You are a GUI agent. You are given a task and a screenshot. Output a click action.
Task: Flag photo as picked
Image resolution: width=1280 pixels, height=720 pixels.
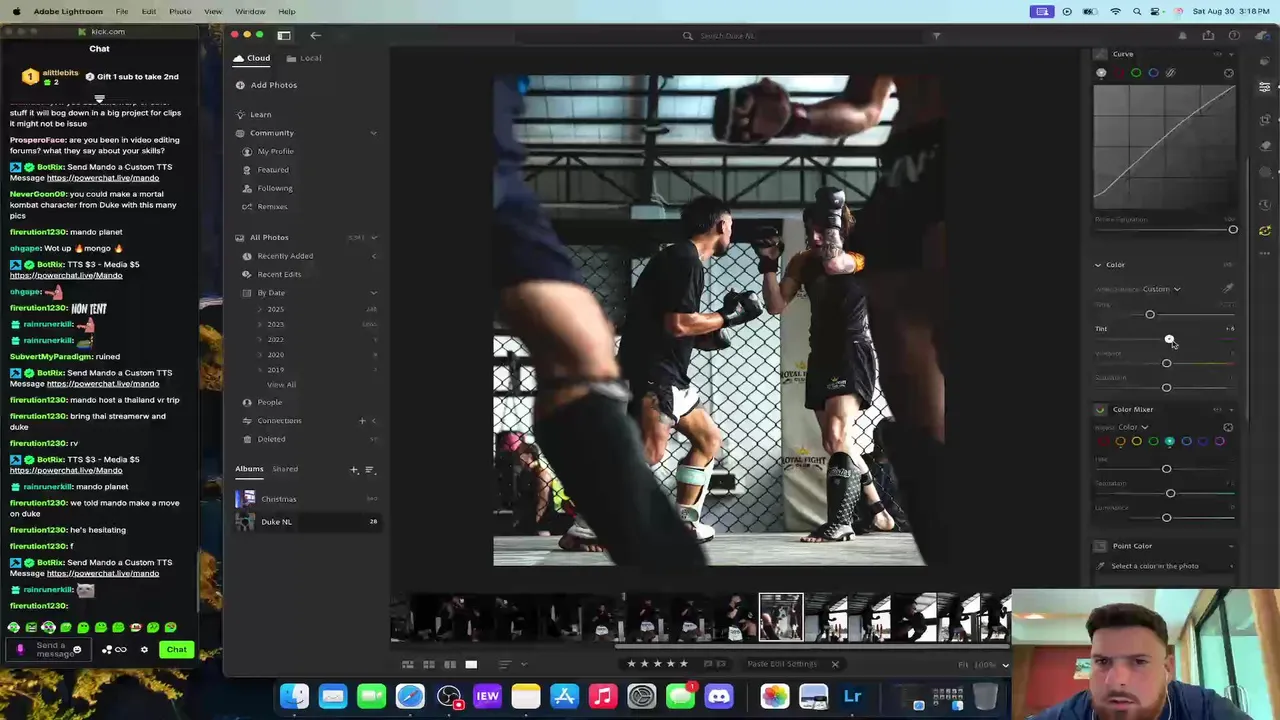[708, 664]
